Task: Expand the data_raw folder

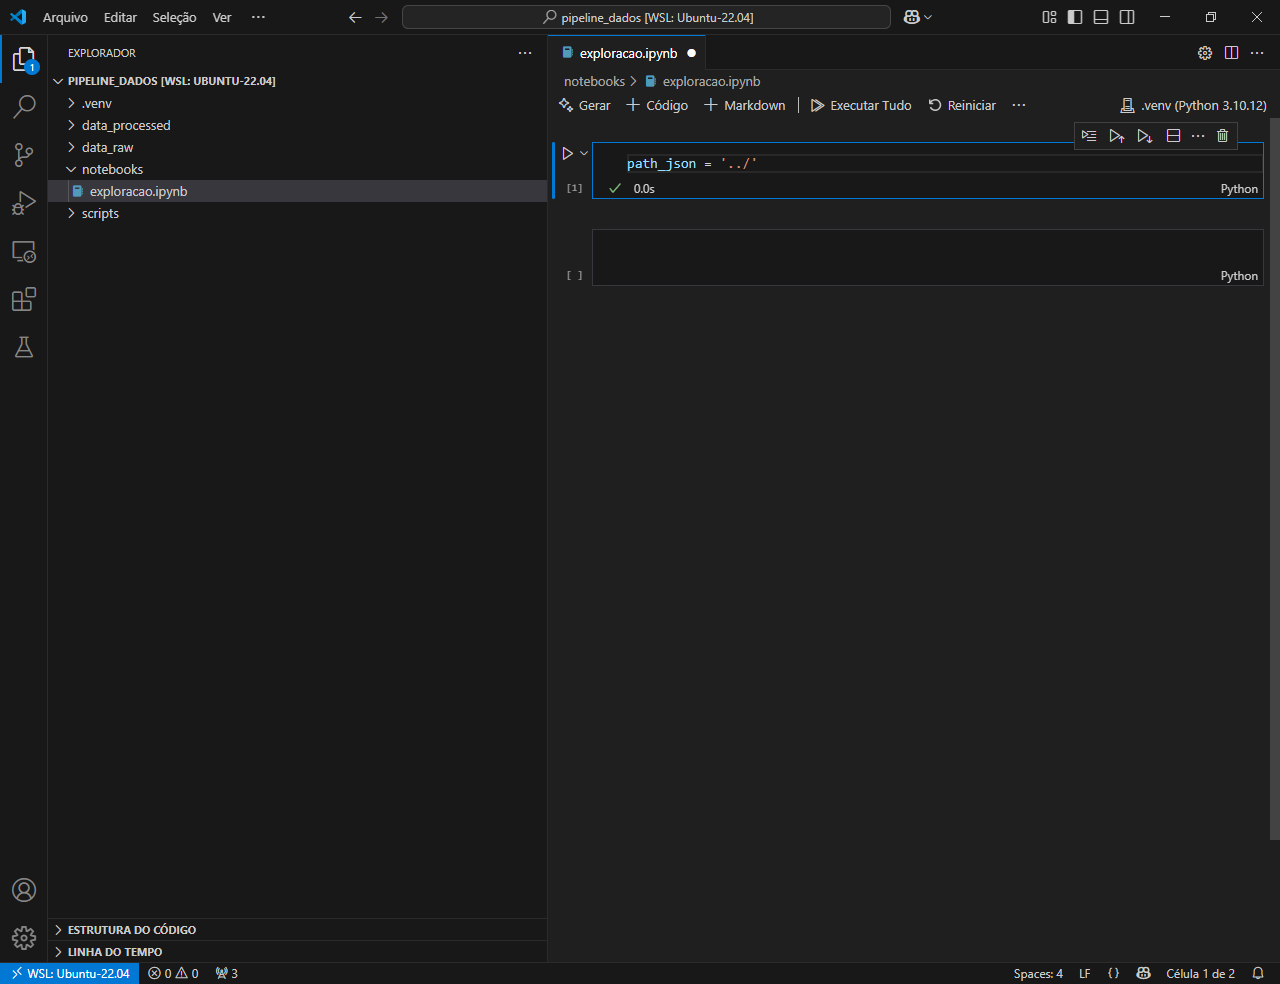Action: (297, 147)
